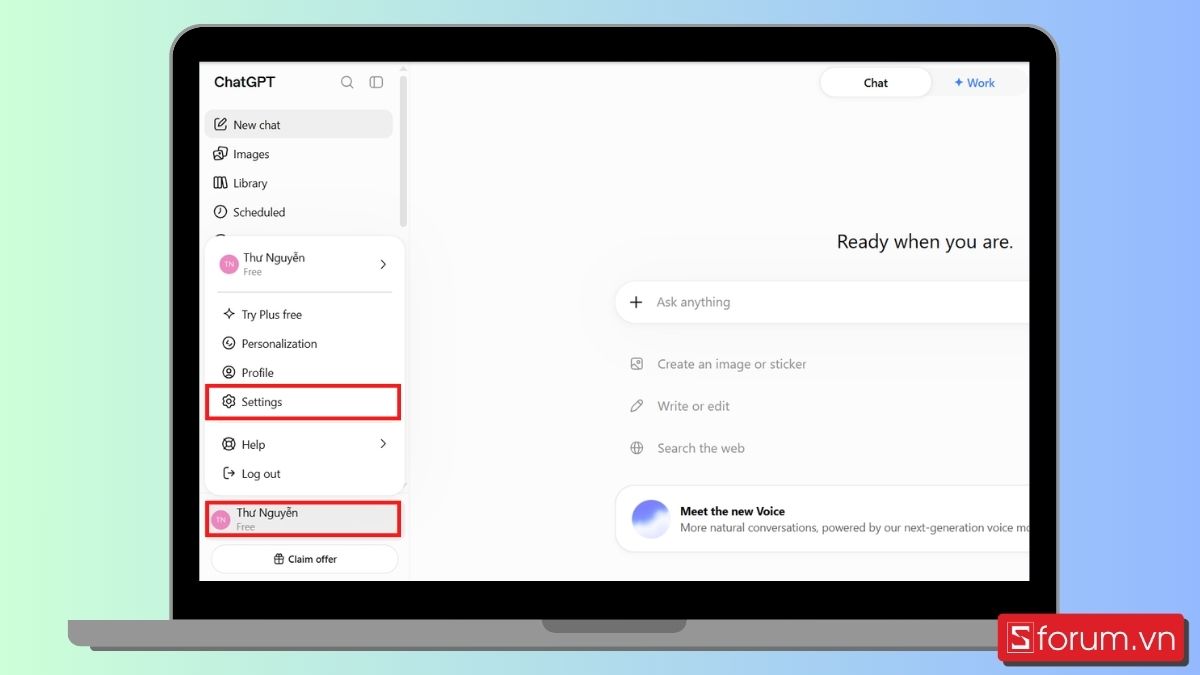
Task: Click the Personalization icon
Action: click(229, 343)
